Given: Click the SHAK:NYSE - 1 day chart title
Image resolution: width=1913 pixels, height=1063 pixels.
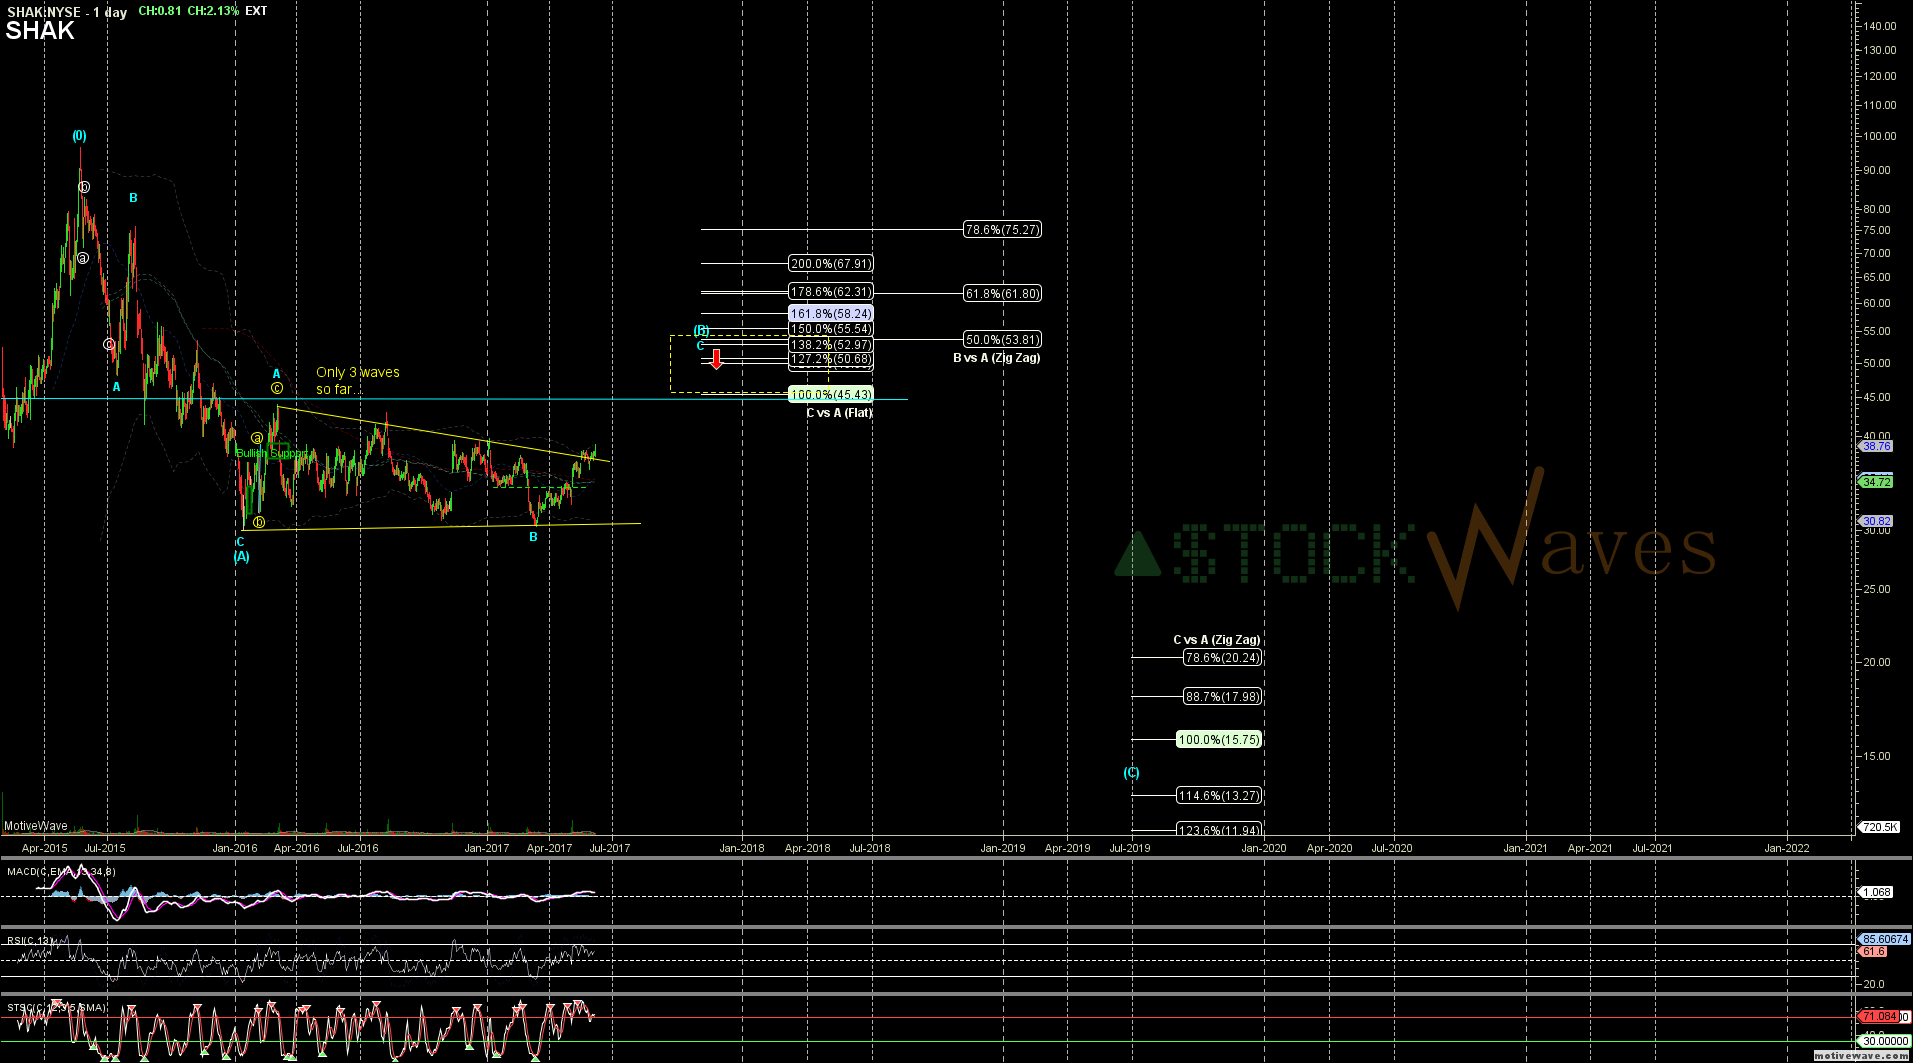Looking at the screenshot, I should pyautogui.click(x=66, y=12).
